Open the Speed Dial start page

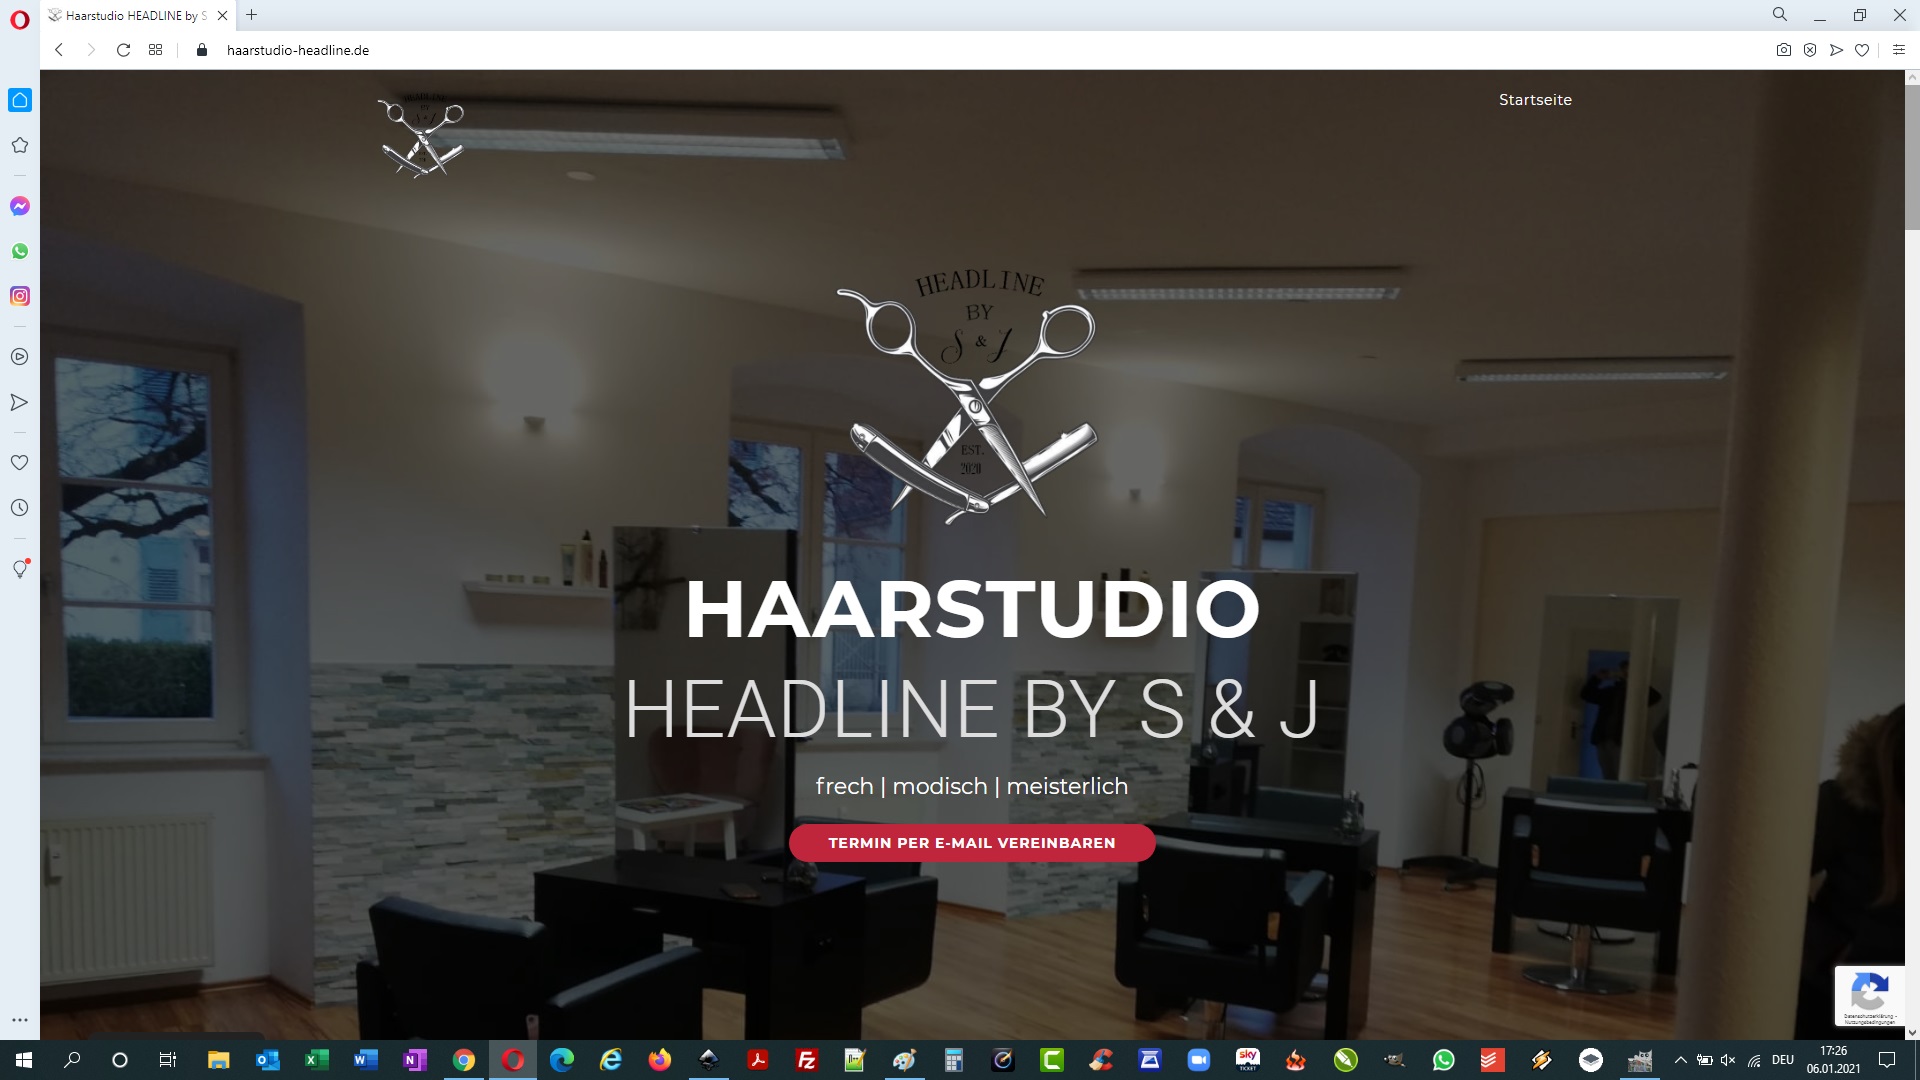[x=155, y=50]
